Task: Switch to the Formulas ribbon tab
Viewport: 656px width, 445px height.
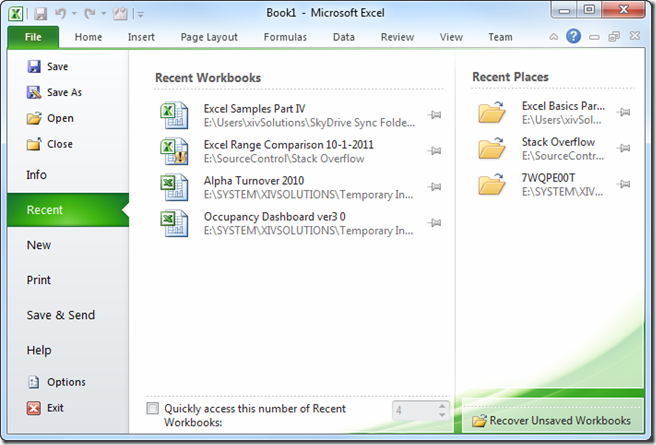Action: pos(285,37)
